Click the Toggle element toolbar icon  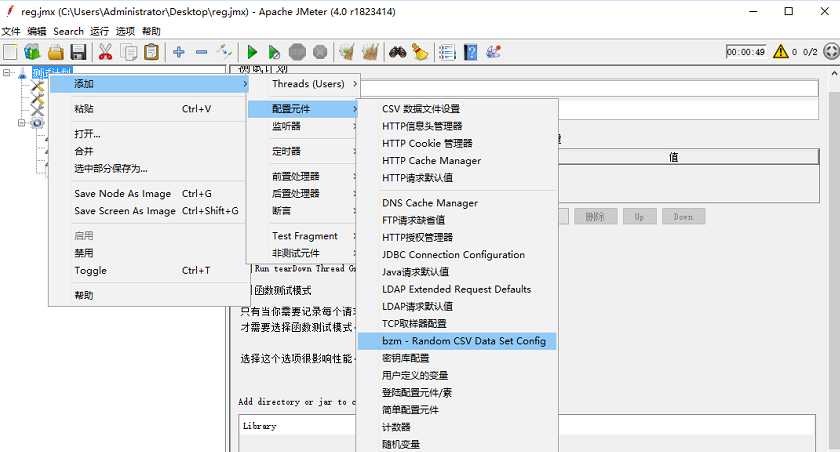224,52
